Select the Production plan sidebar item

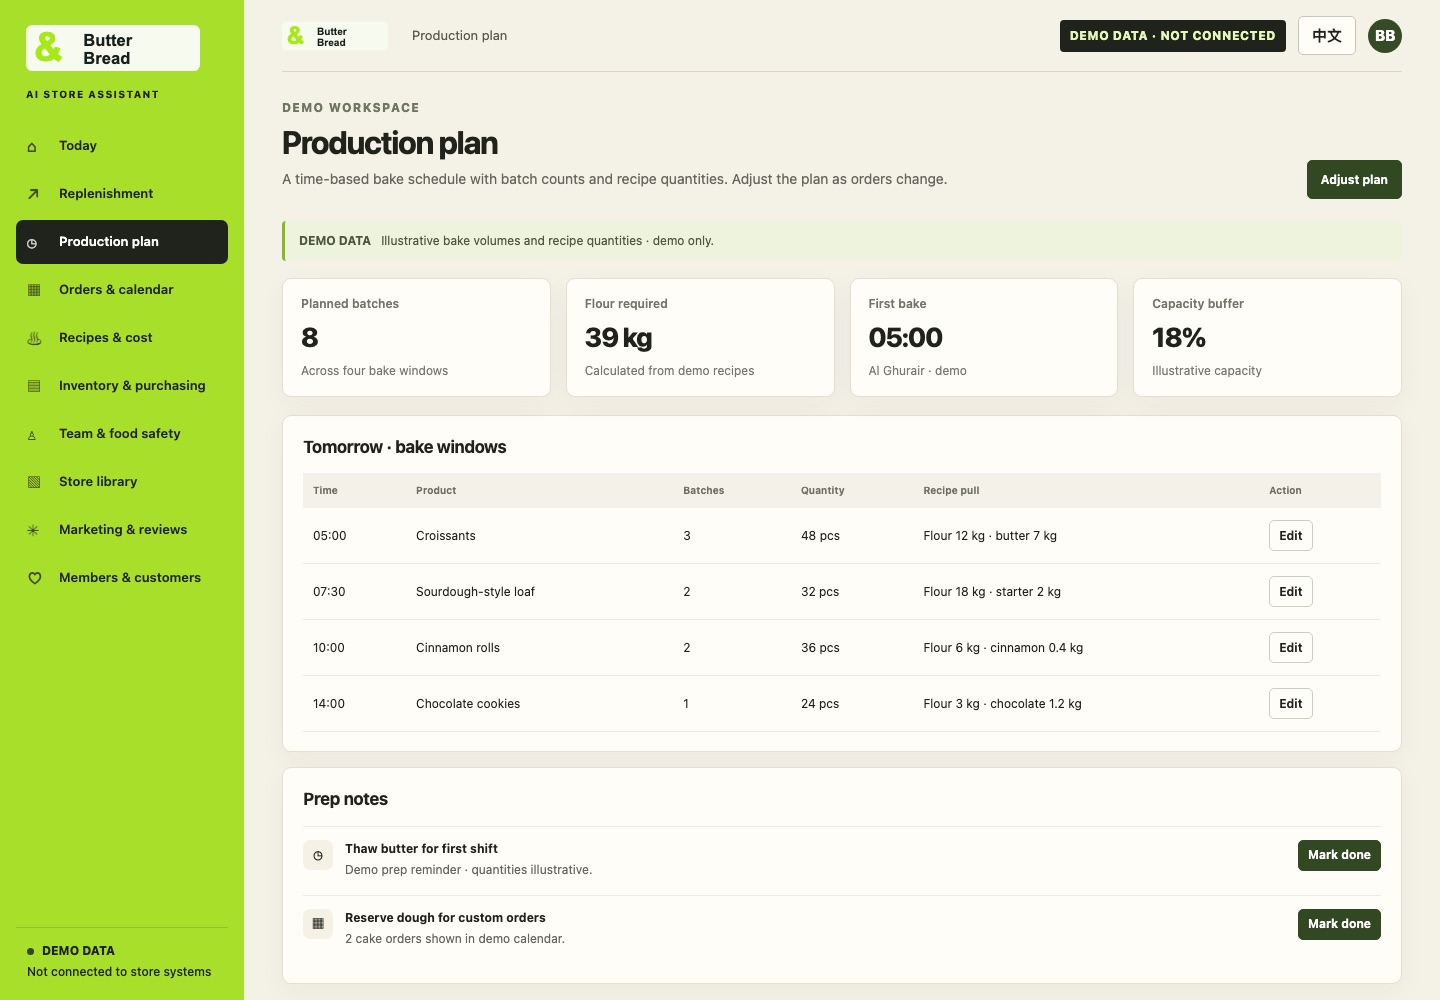[122, 242]
